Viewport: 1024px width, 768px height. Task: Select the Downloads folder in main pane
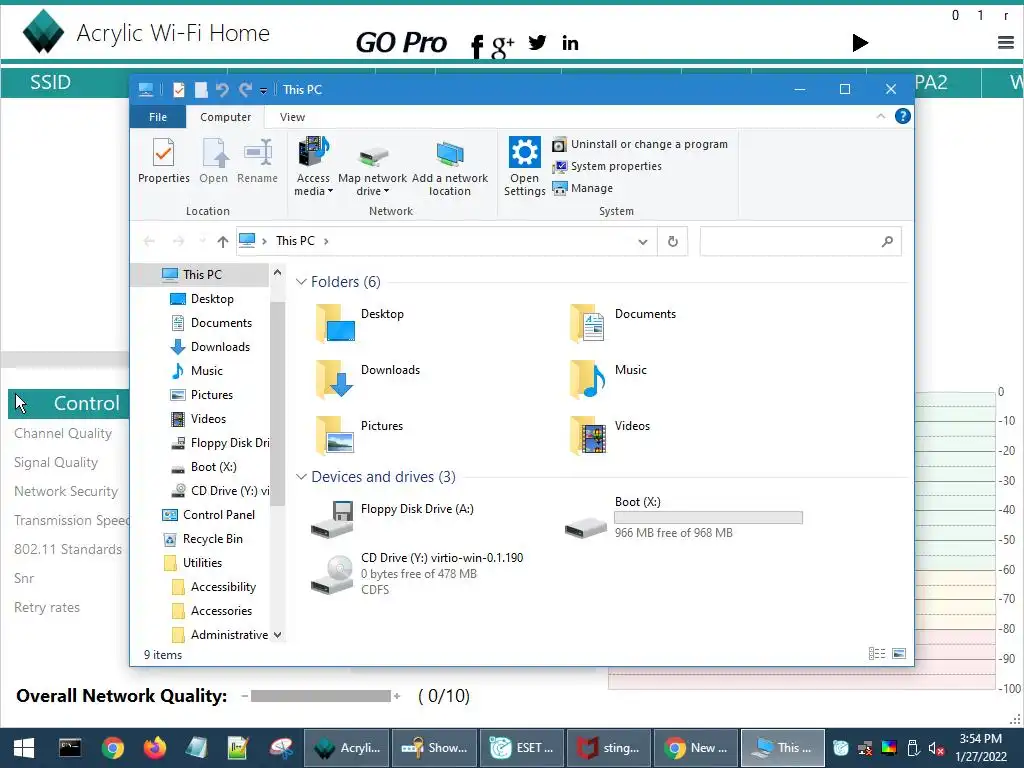(367, 379)
